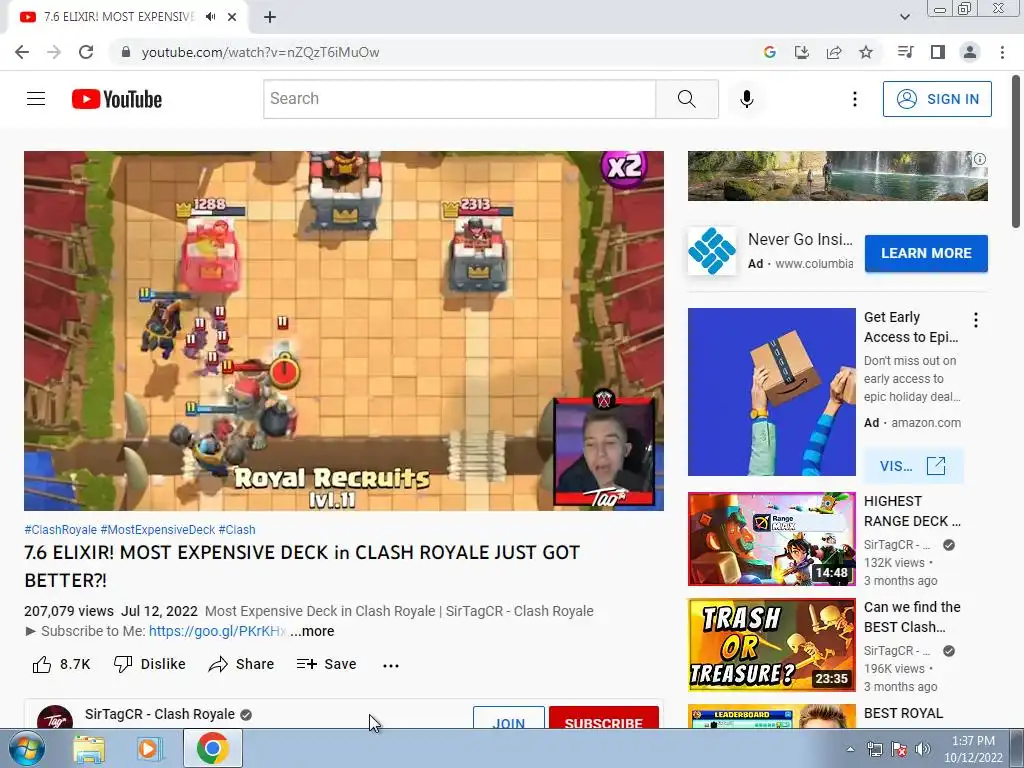Image resolution: width=1024 pixels, height=768 pixels.
Task: Click the Google icon in address bar
Action: tap(769, 52)
